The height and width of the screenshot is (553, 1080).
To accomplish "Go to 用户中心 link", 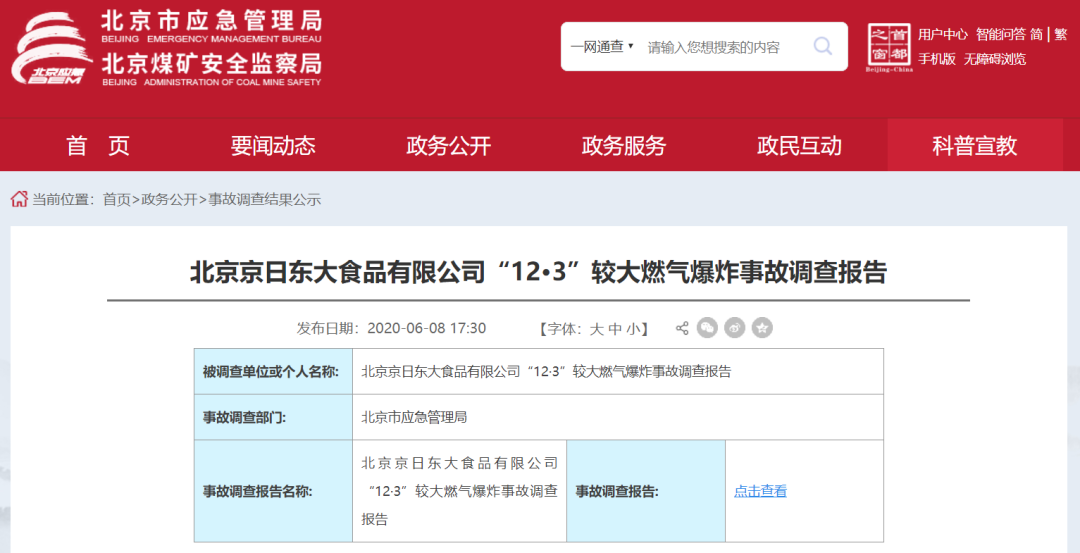I will pyautogui.click(x=943, y=34).
